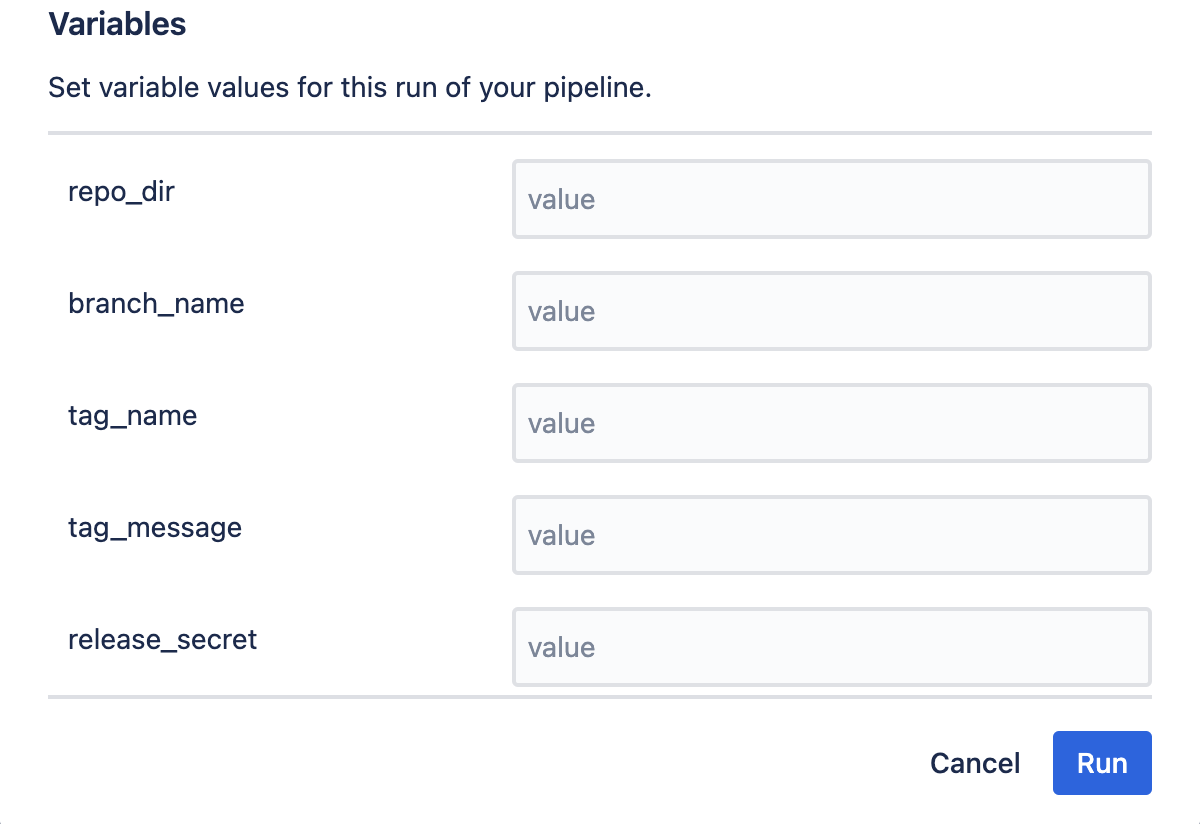Select the tag_name value text box
The width and height of the screenshot is (1200, 824).
[x=832, y=423]
